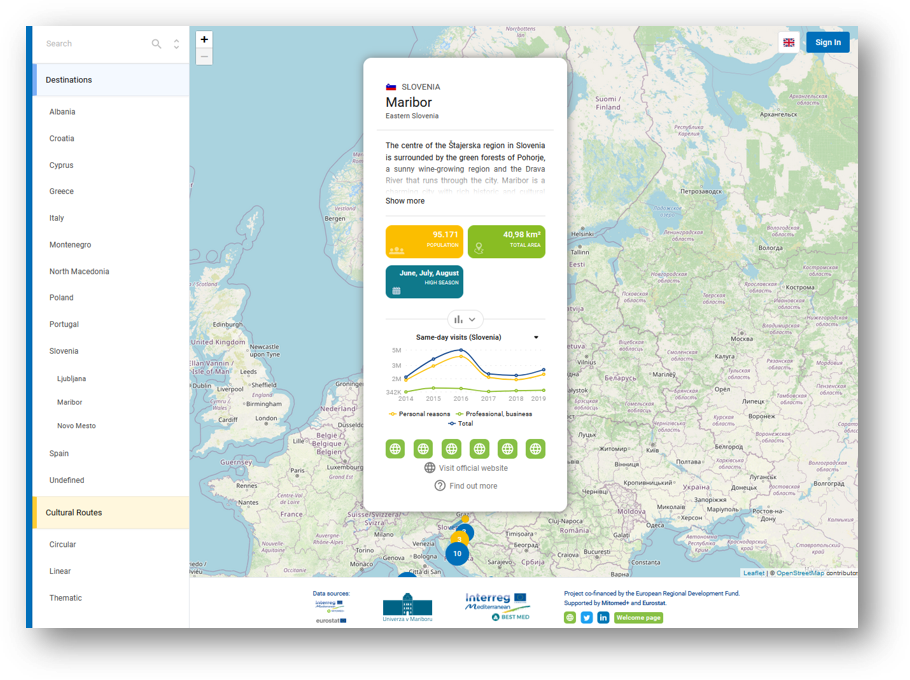Toggle Professional, business legend series
This screenshot has width=910, height=680.
coord(494,414)
